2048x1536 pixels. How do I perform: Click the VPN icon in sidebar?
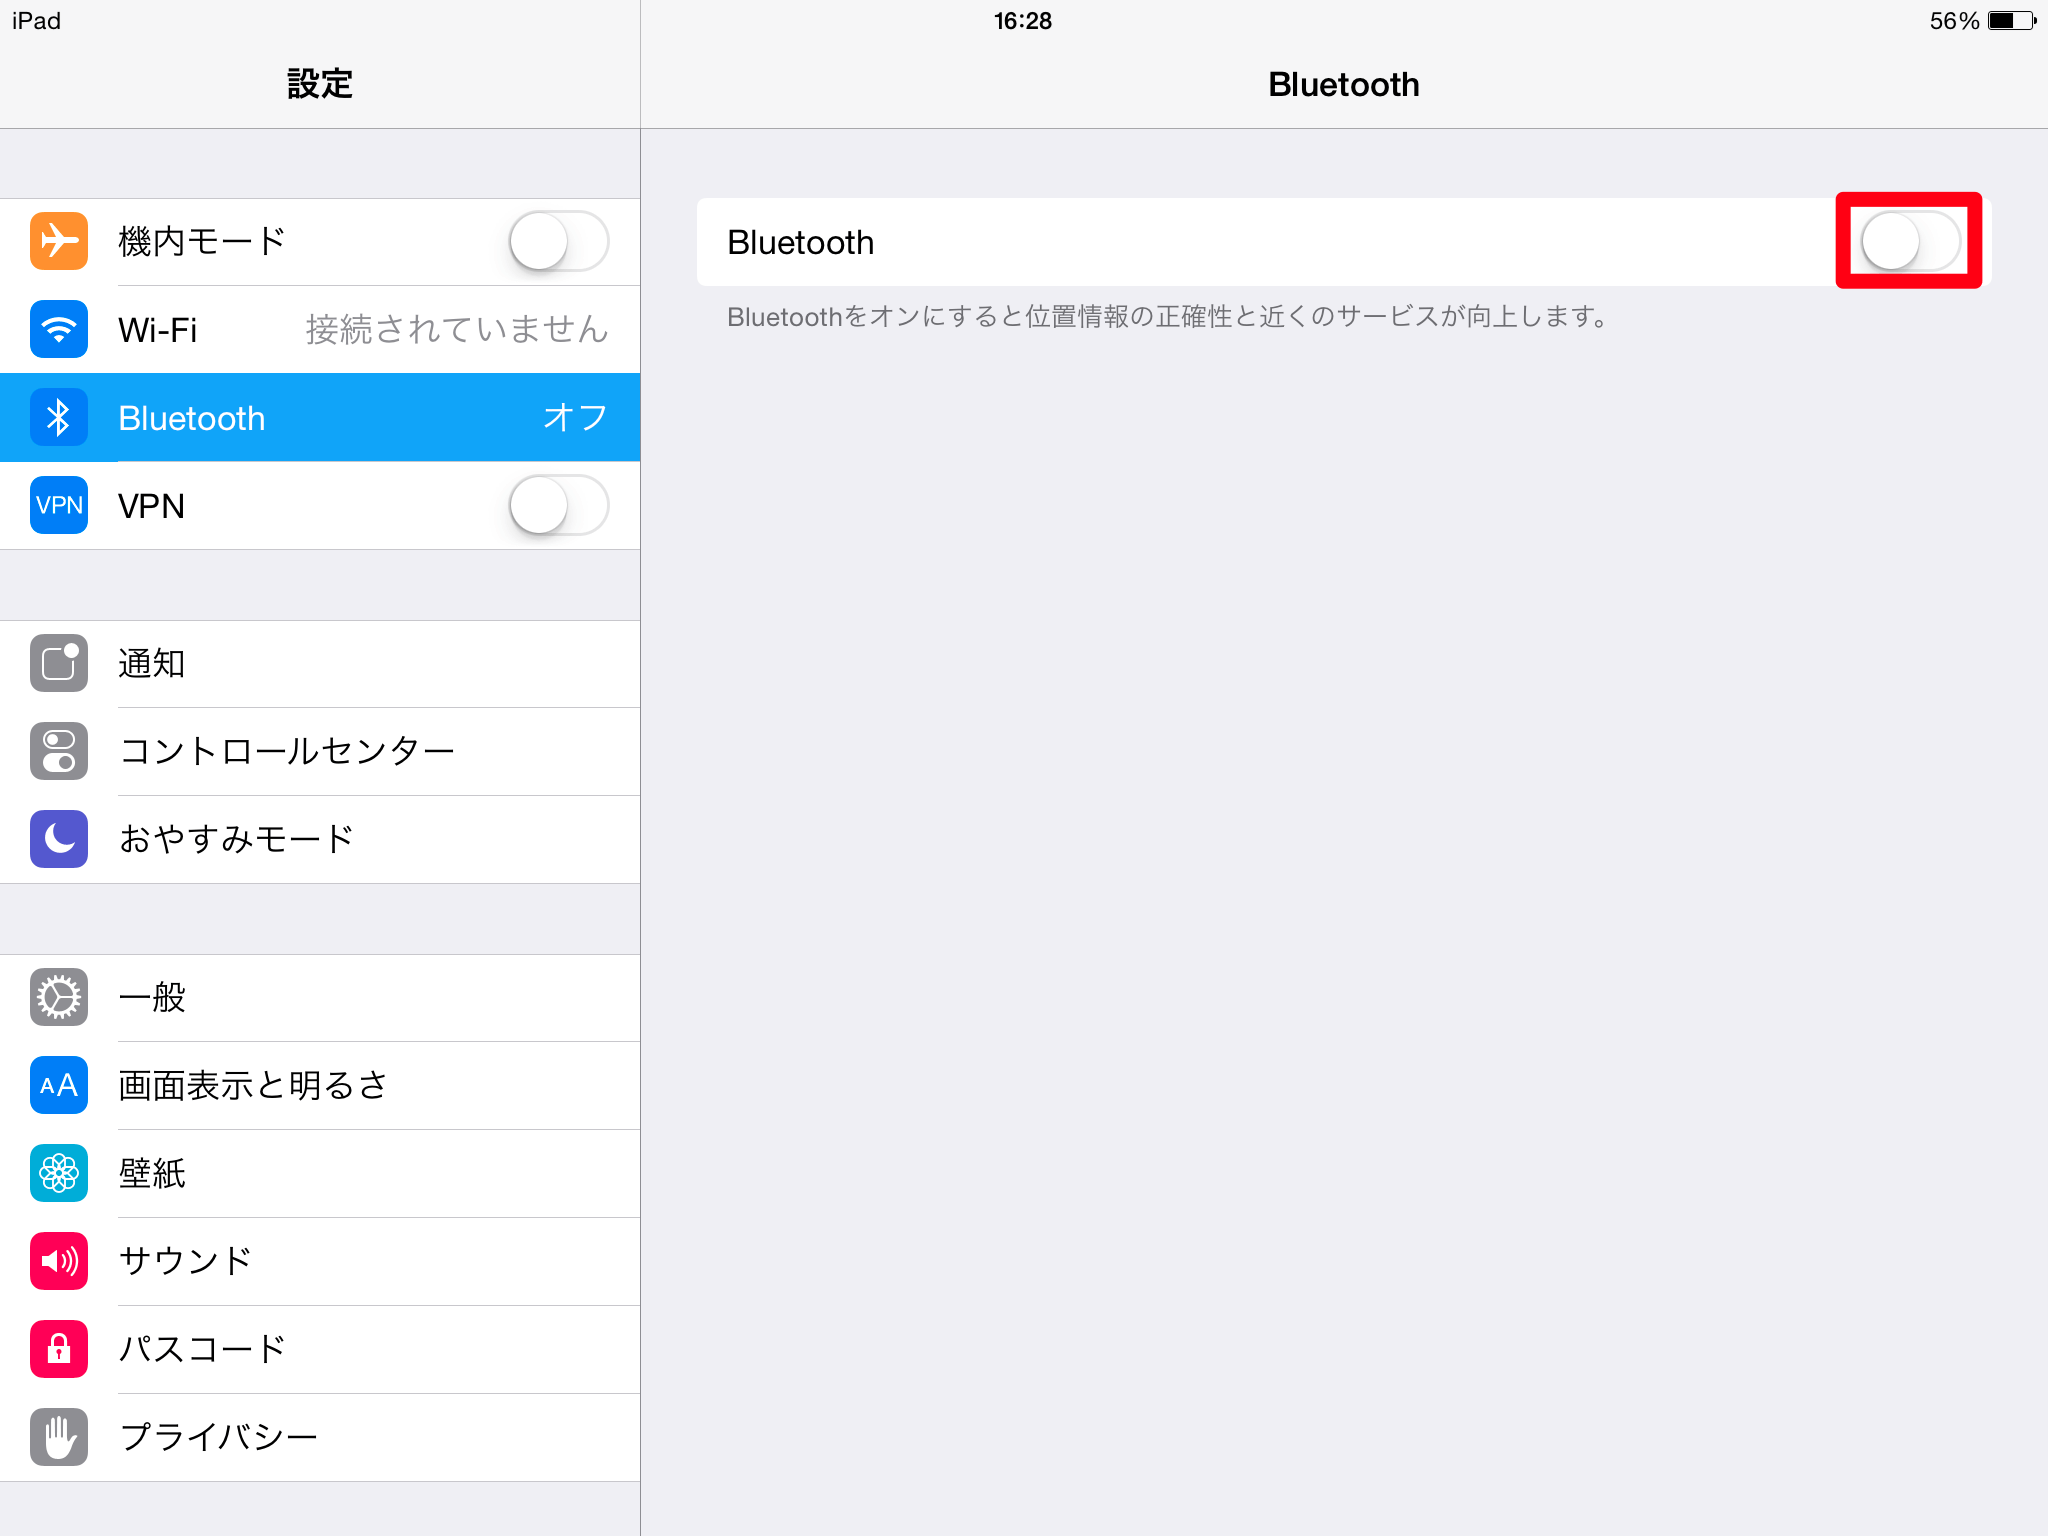pyautogui.click(x=58, y=505)
